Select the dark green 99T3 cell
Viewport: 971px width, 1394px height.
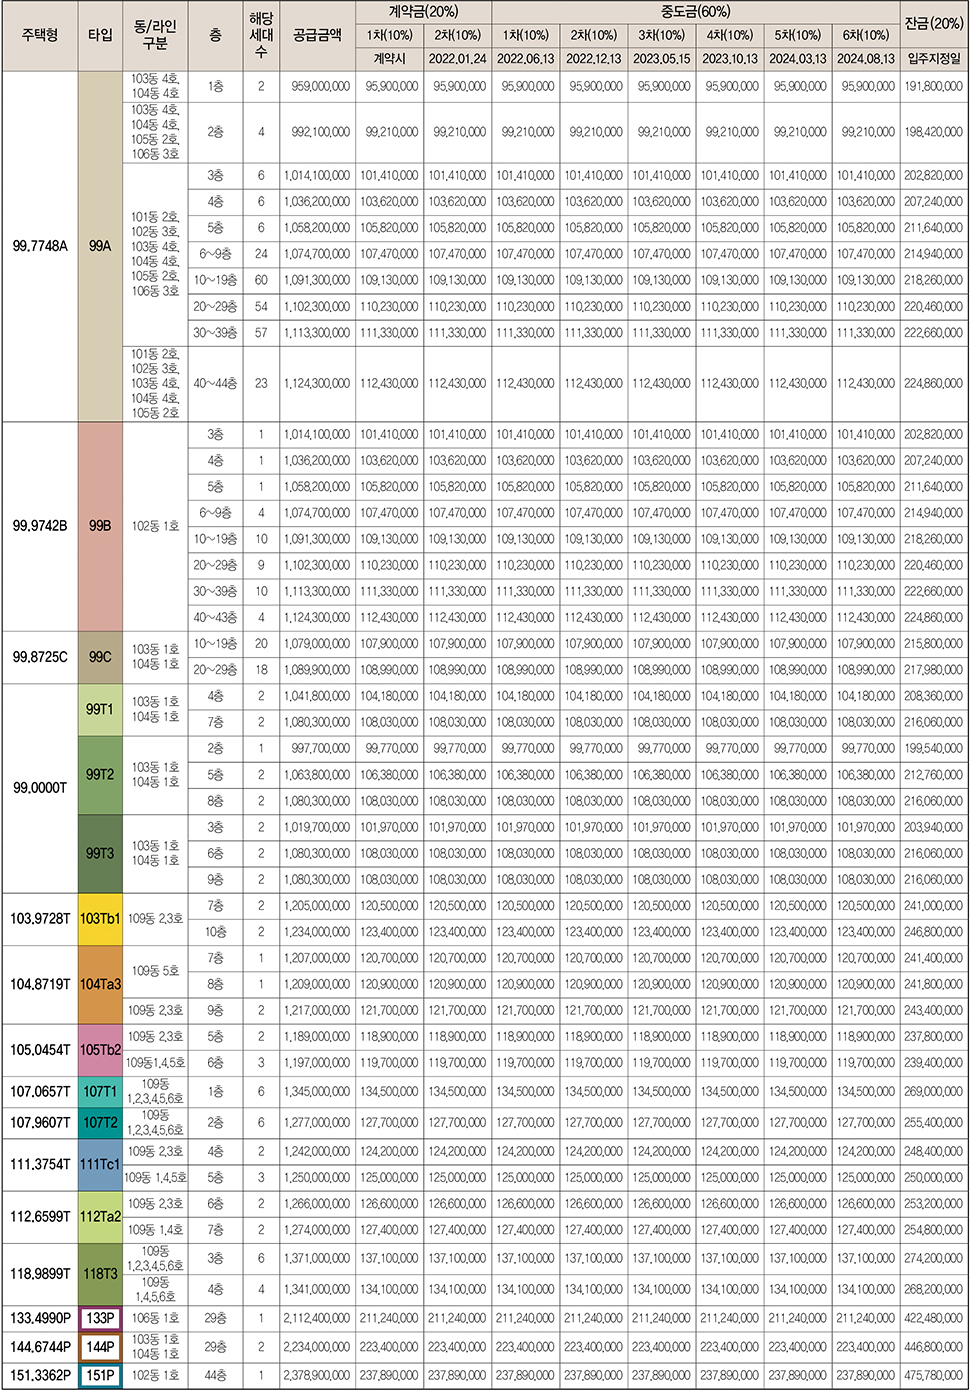(x=100, y=854)
